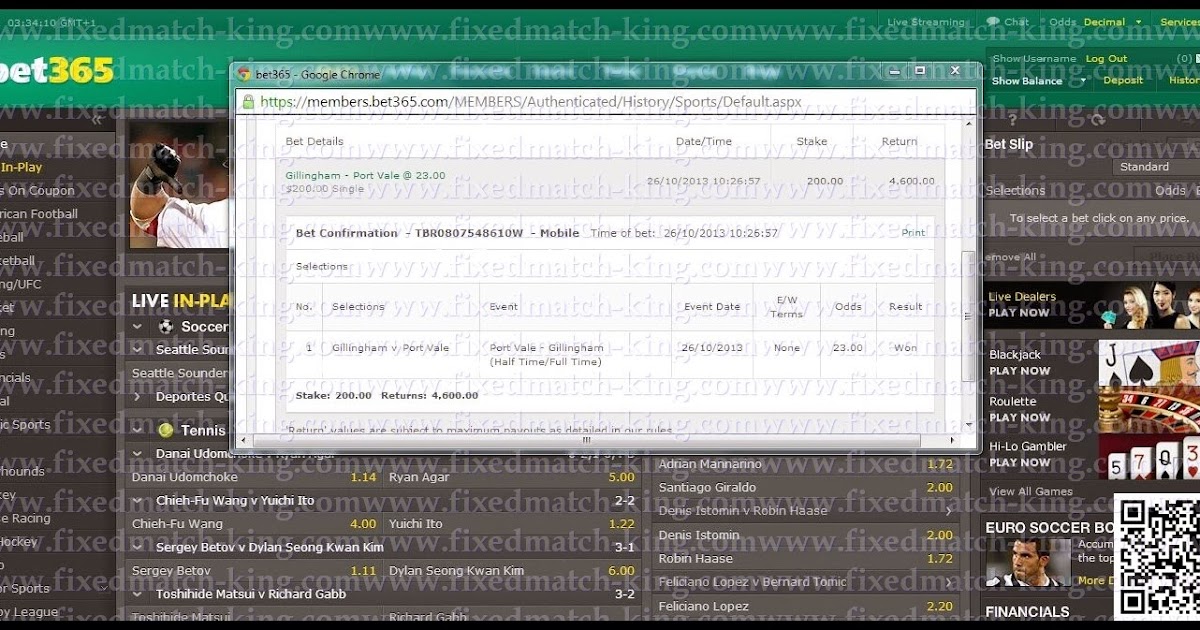Click the Show Username link
1200x630 pixels.
coord(1035,59)
